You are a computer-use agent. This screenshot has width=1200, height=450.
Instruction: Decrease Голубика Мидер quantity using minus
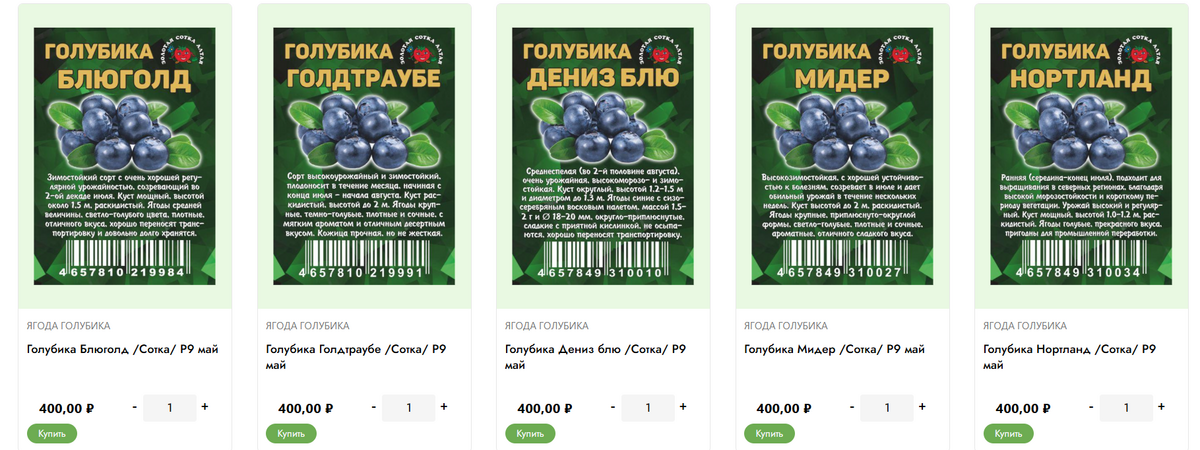(853, 407)
